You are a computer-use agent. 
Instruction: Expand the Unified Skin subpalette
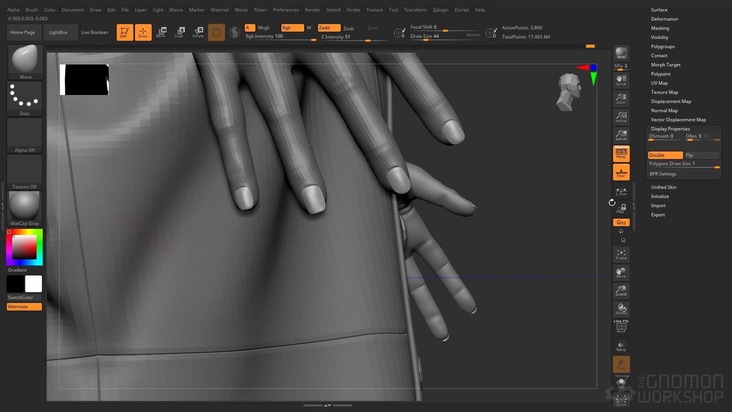click(x=663, y=187)
